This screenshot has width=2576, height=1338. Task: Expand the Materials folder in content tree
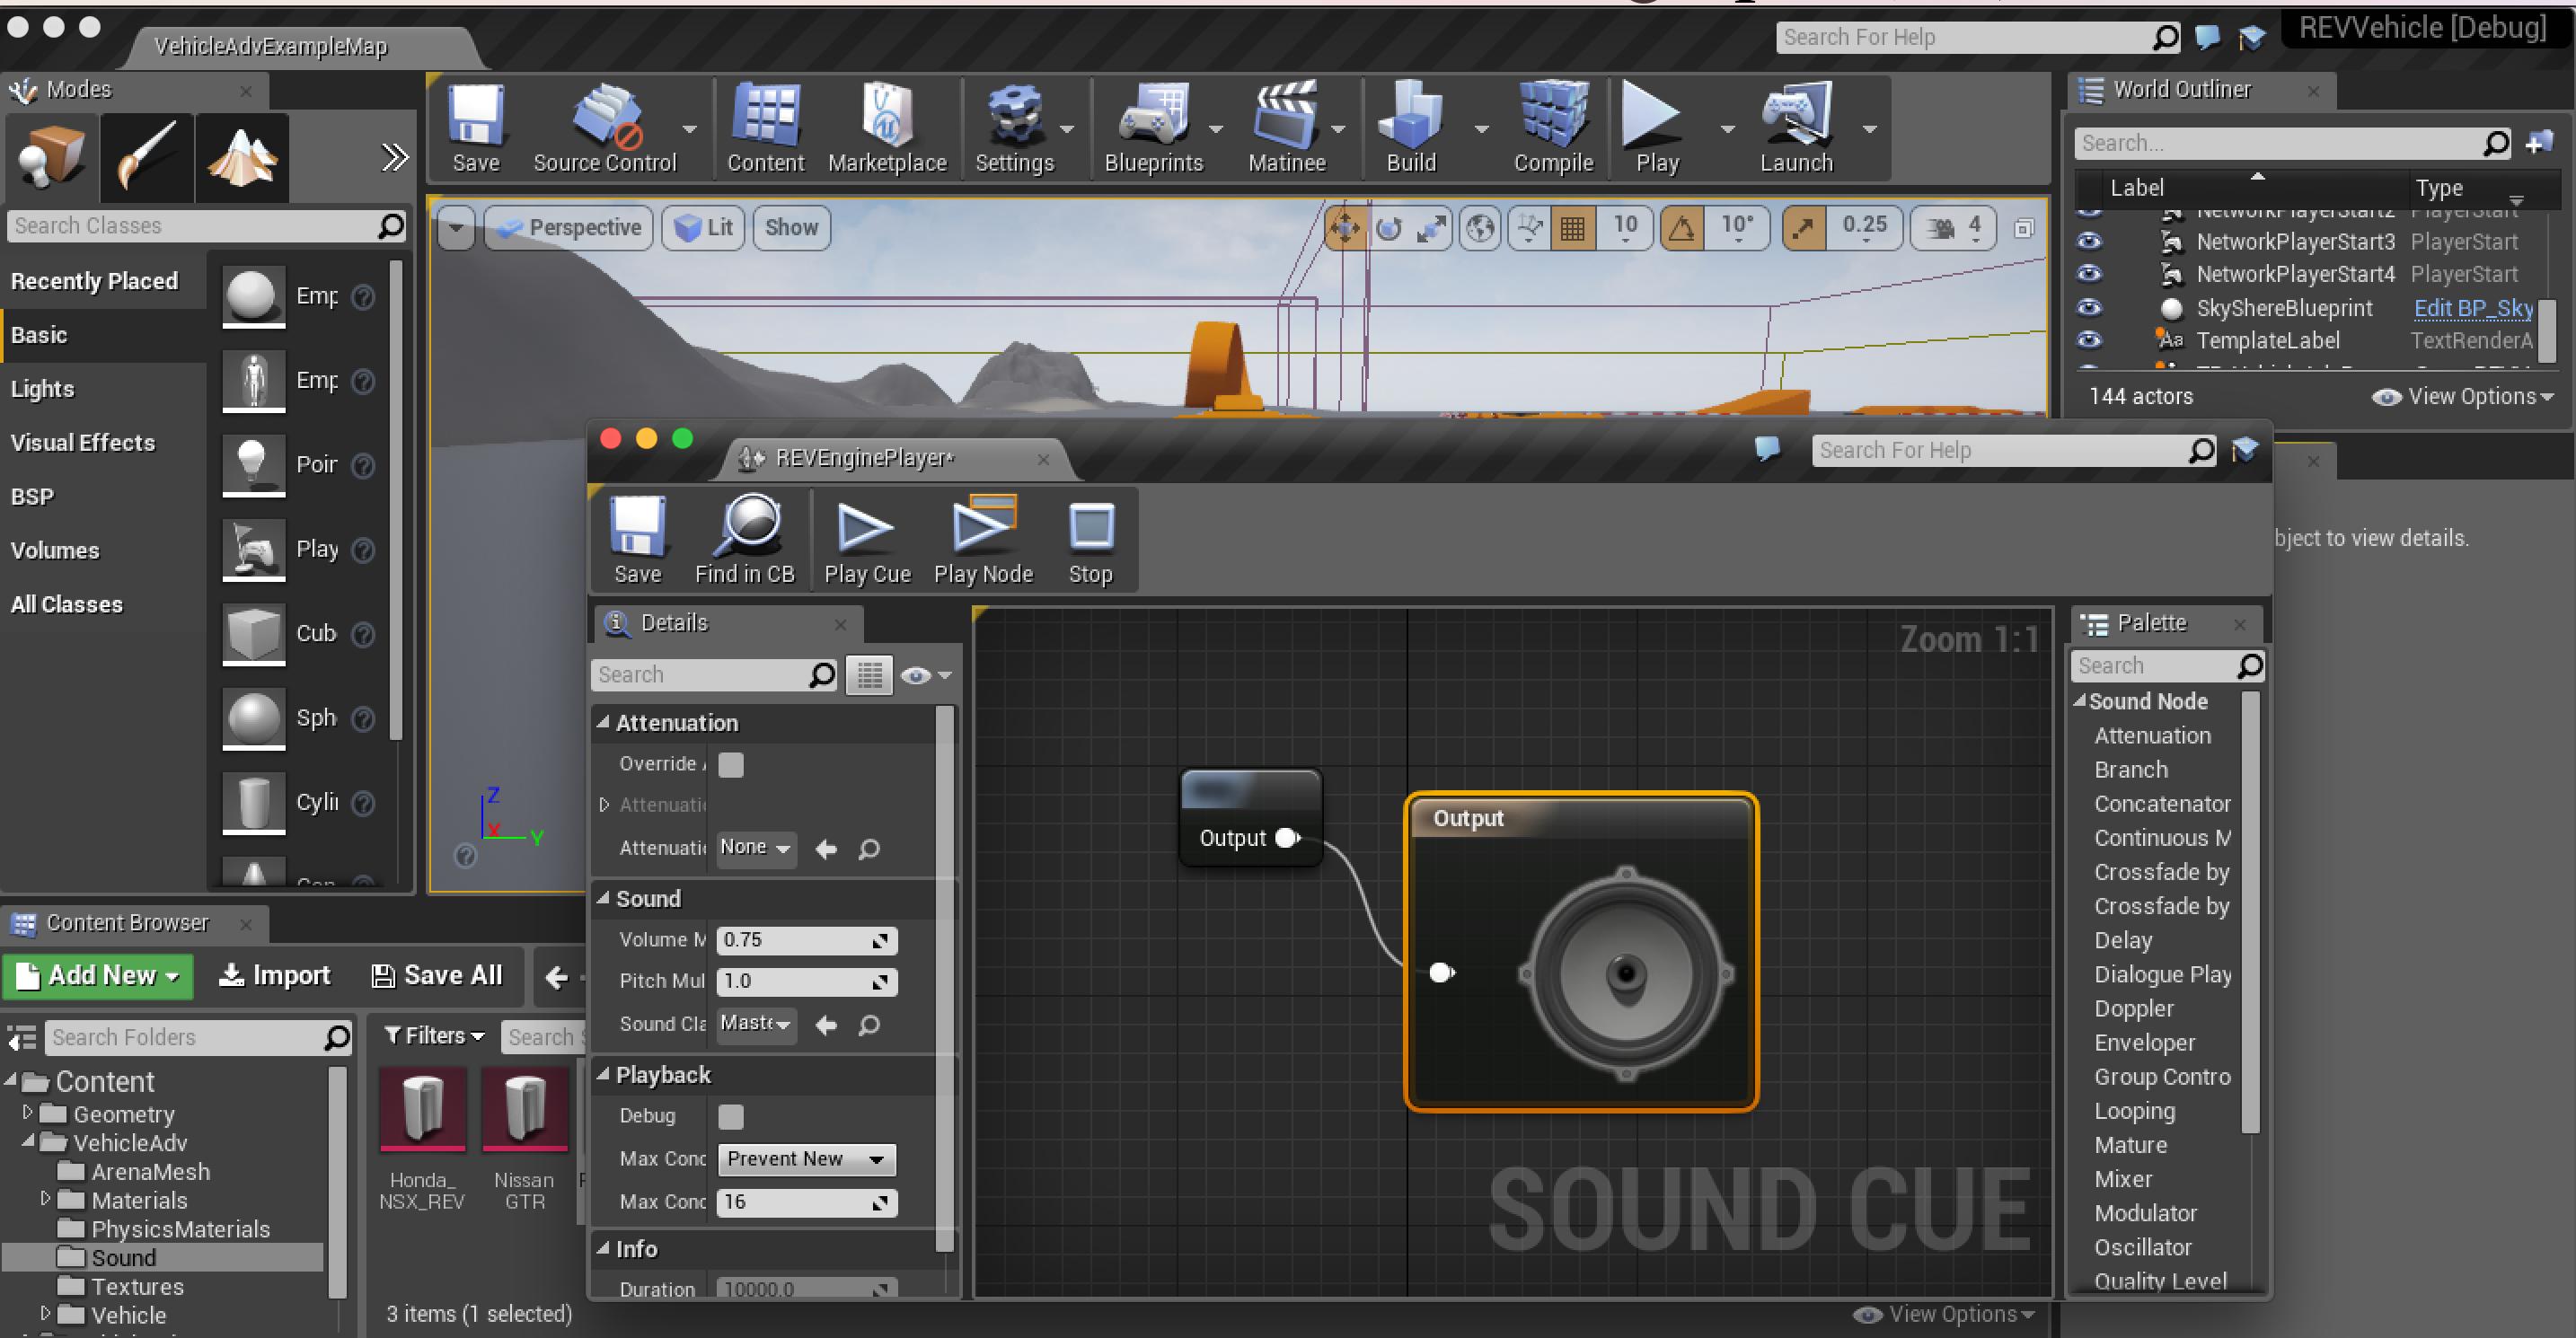[45, 1199]
